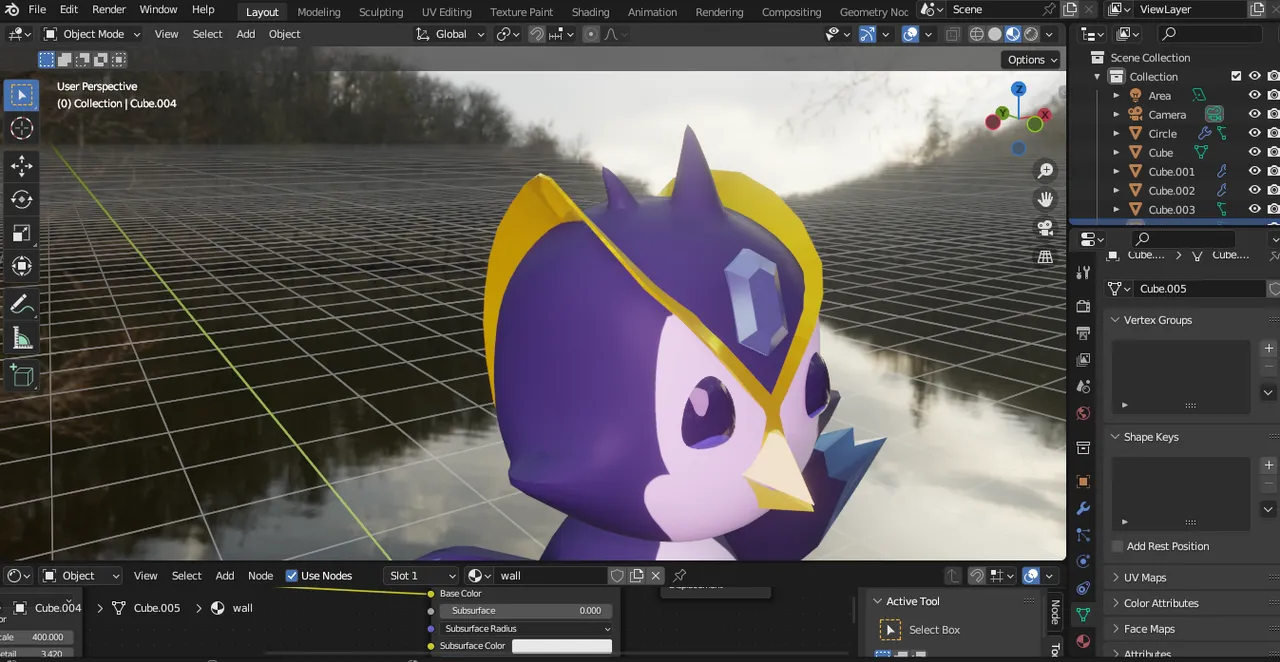1280x662 pixels.
Task: Open the Render menu
Action: 109,10
